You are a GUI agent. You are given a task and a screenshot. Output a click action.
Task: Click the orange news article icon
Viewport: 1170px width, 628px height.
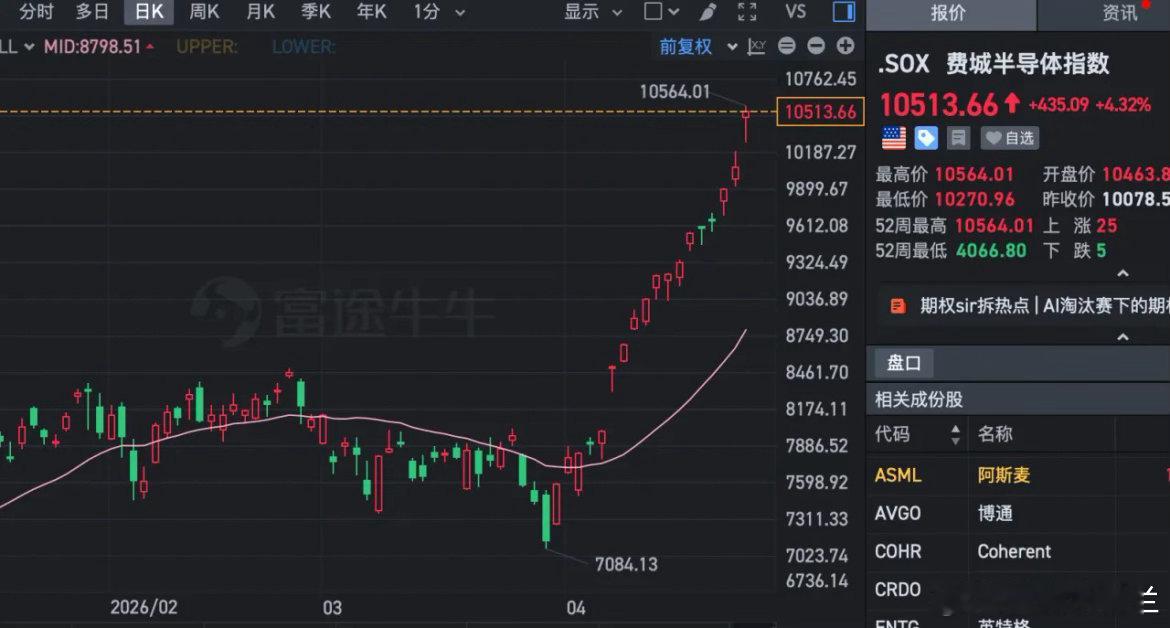coord(898,306)
